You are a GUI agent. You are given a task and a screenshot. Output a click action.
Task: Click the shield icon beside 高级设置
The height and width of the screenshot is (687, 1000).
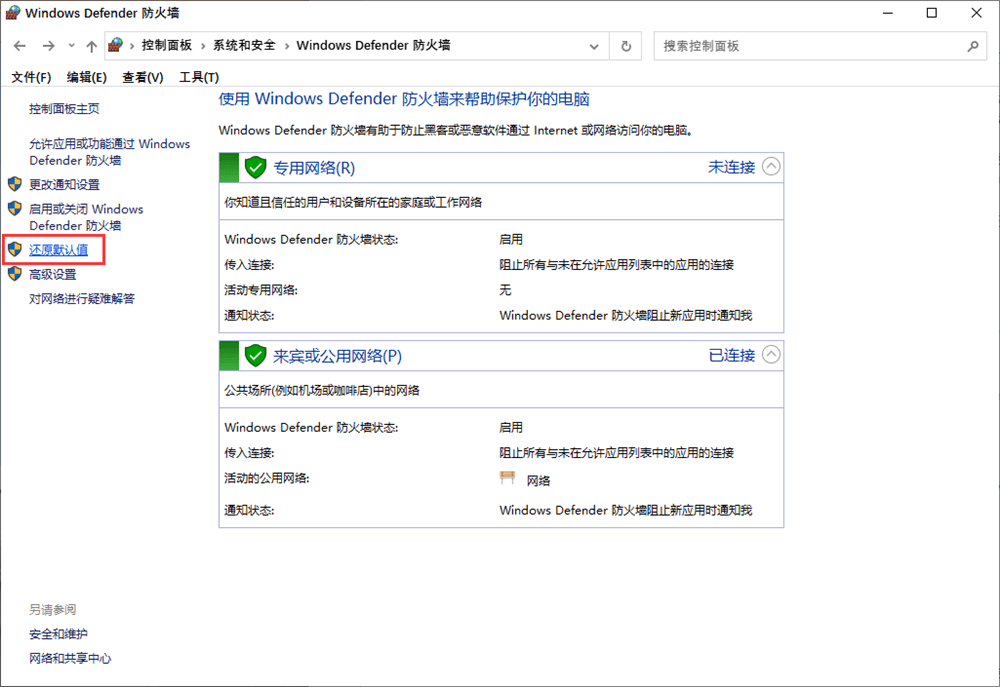tap(15, 274)
